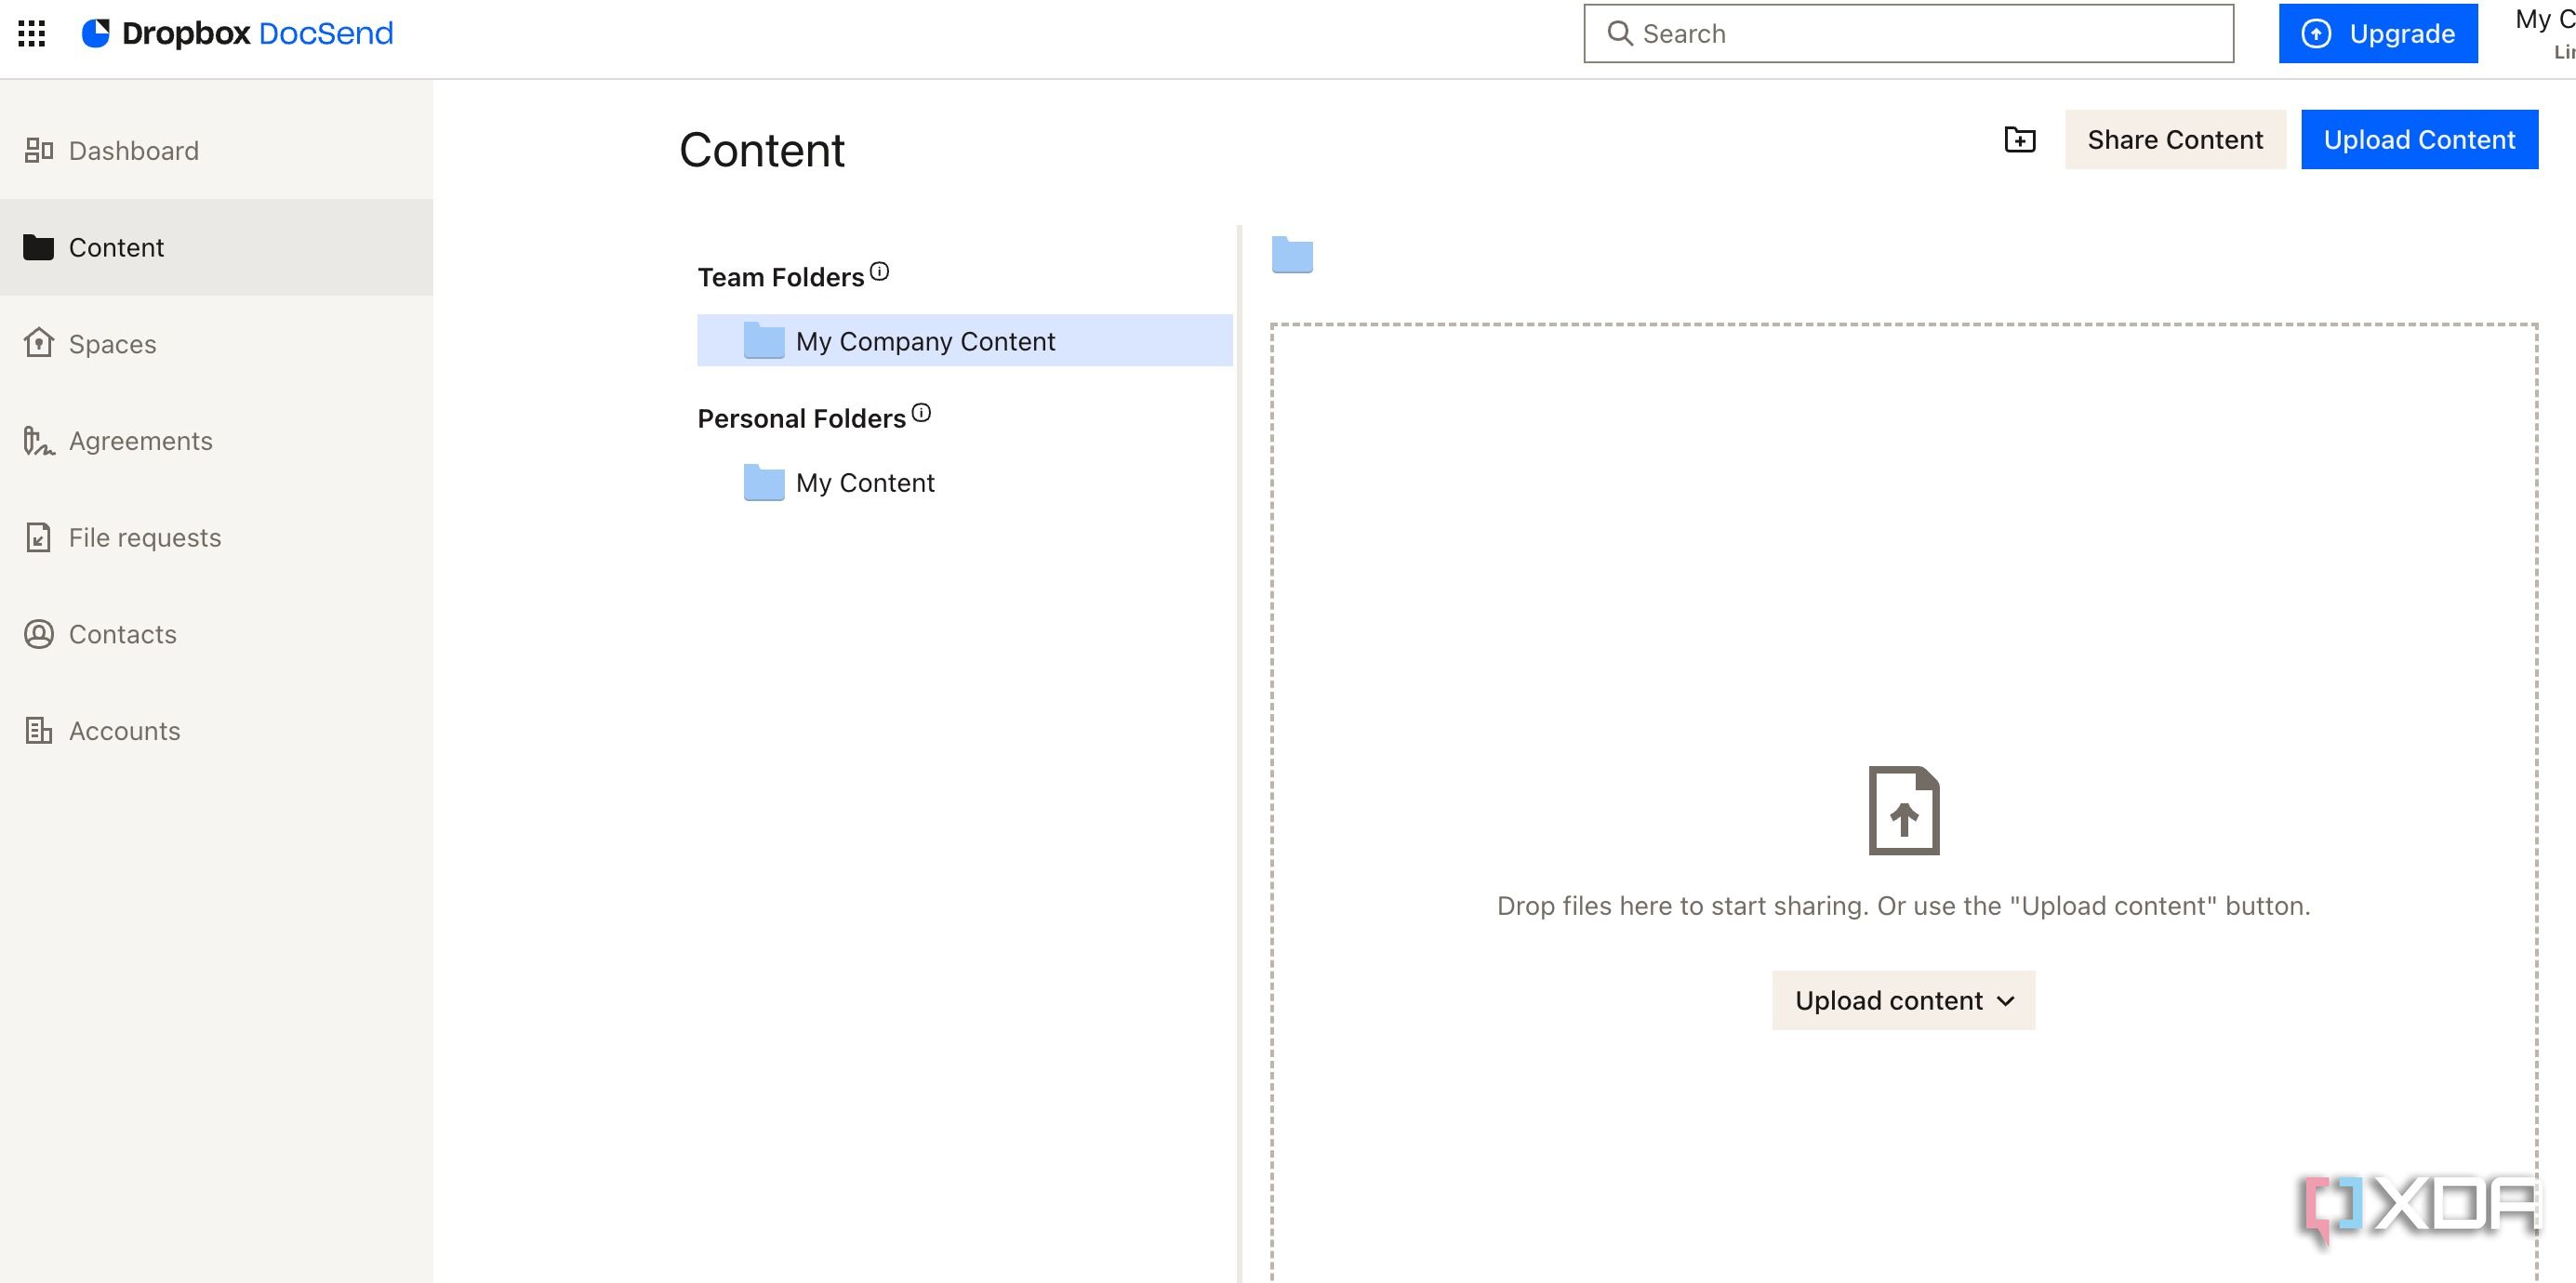Click the File requests document icon
2576x1283 pixels.
(x=38, y=538)
